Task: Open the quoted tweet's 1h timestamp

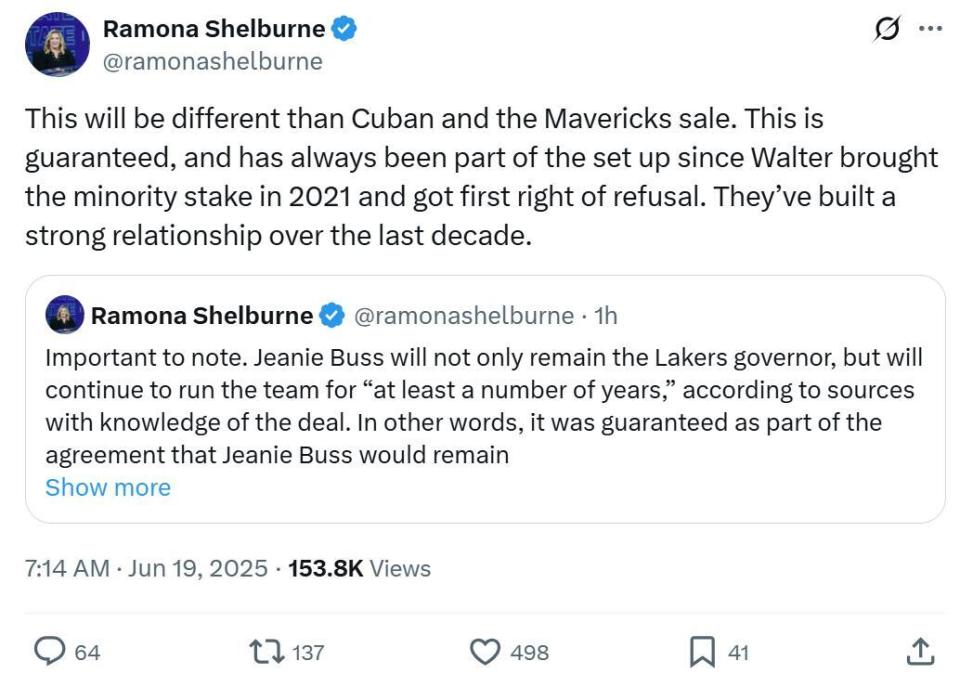Action: click(605, 316)
